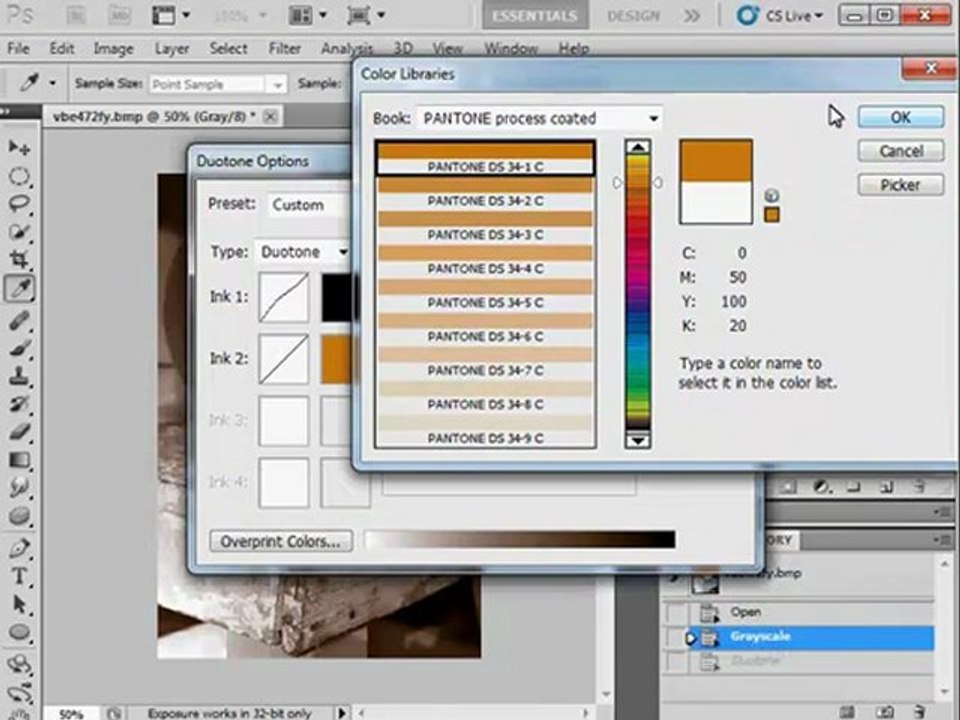Toggle history brush source for Open state

click(675, 612)
